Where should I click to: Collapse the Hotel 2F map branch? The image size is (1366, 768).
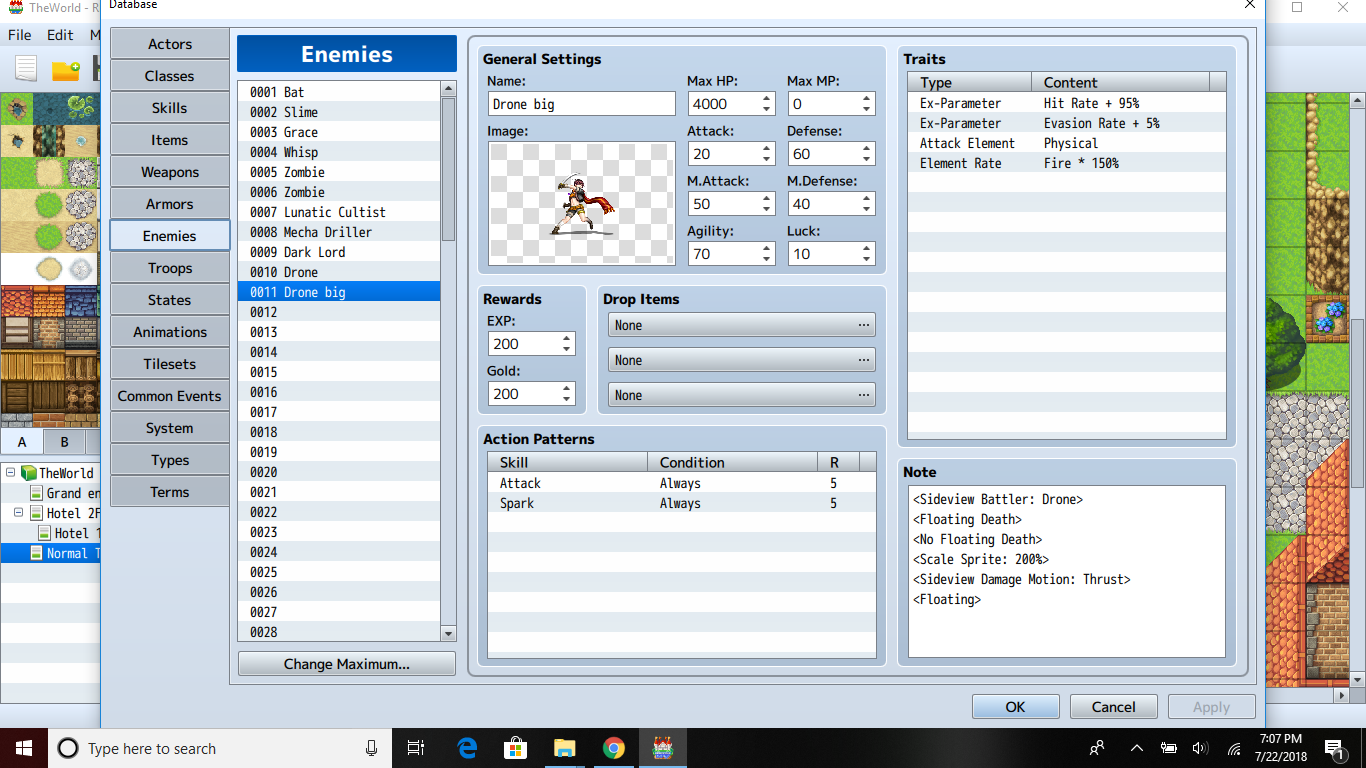tap(18, 513)
